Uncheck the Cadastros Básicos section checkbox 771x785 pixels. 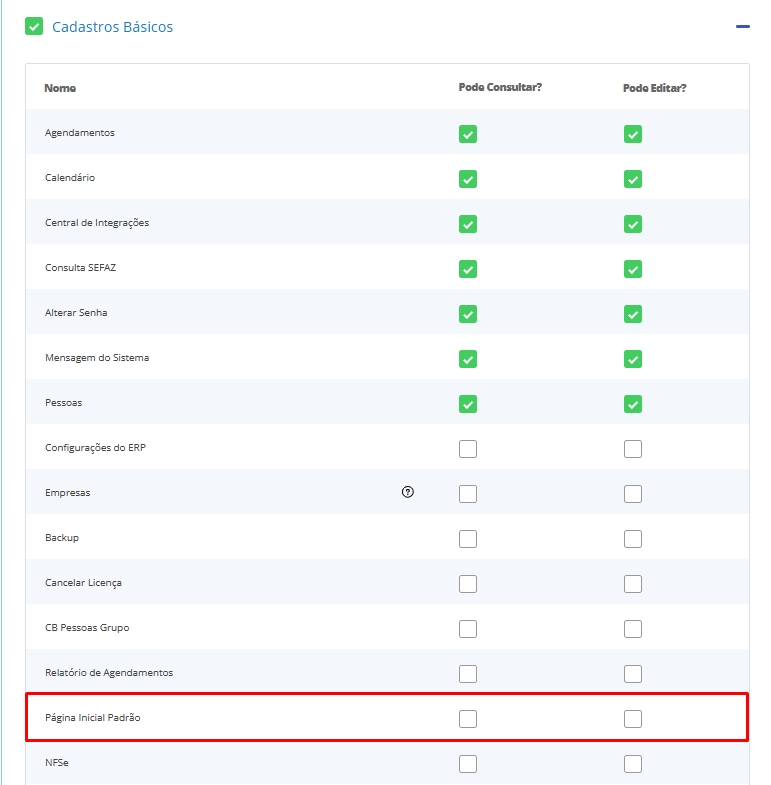click(x=34, y=27)
